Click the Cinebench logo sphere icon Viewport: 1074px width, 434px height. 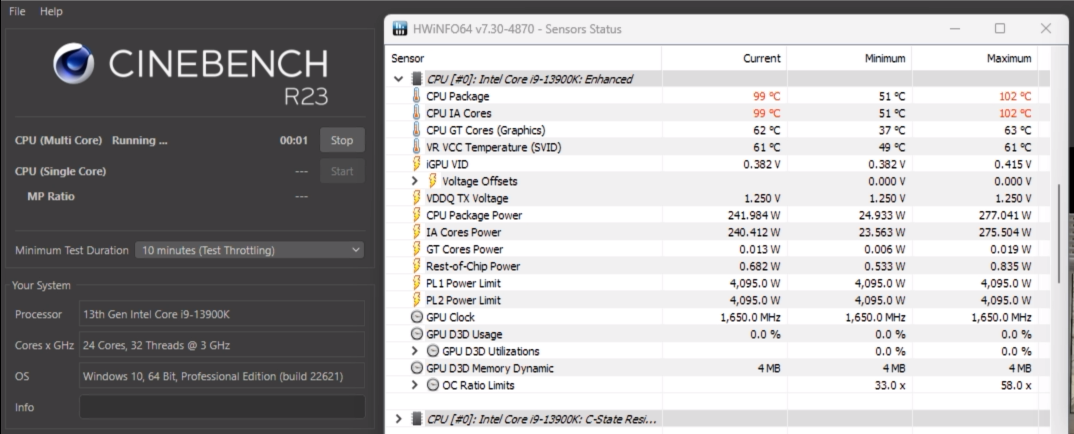(x=76, y=65)
